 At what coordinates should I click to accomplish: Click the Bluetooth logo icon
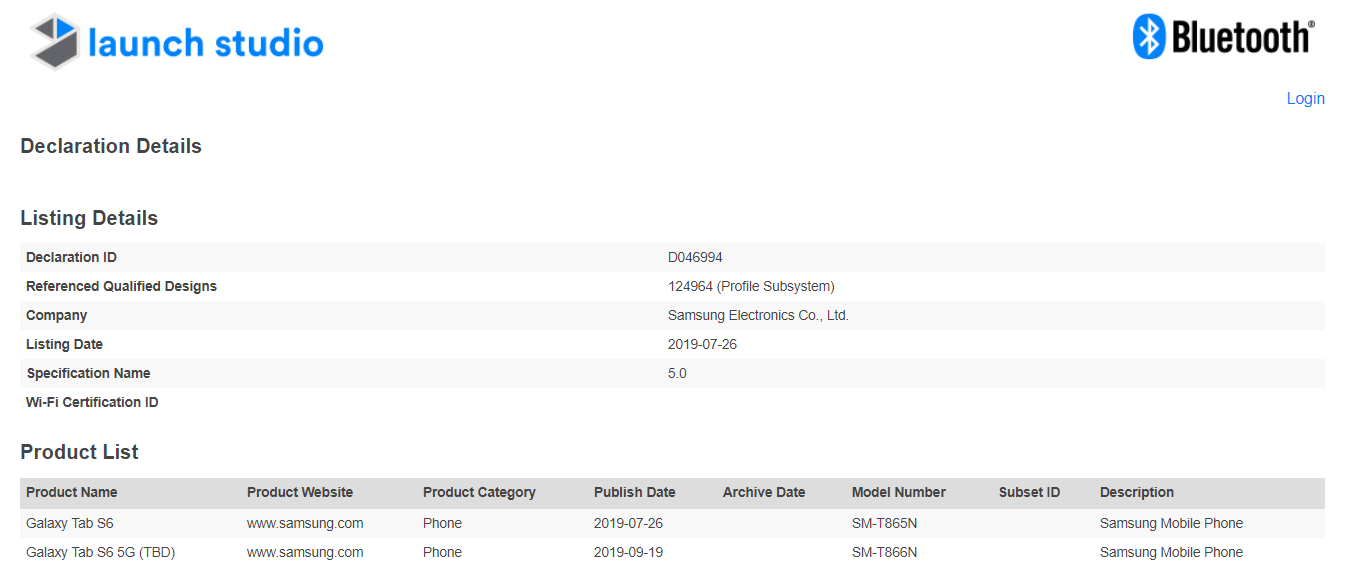coord(1149,37)
